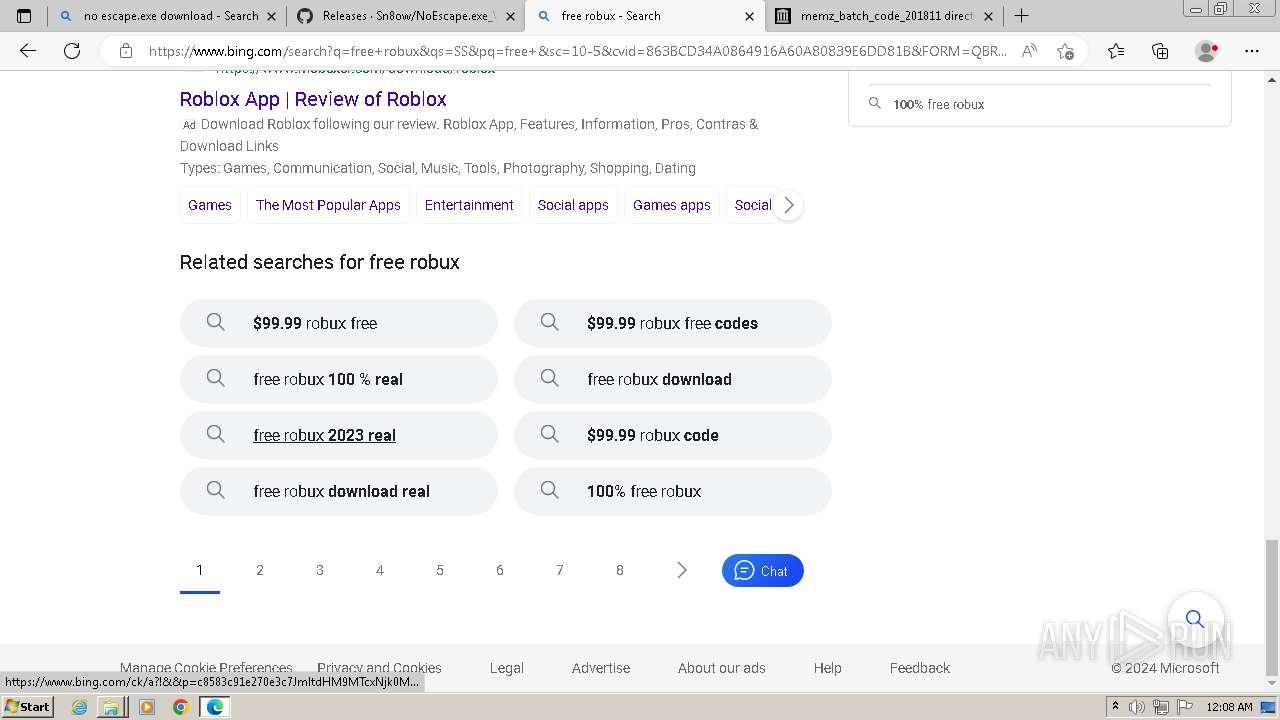Screen dimensions: 1280x720
Task: Search related: free robux download real
Action: pyautogui.click(x=339, y=491)
